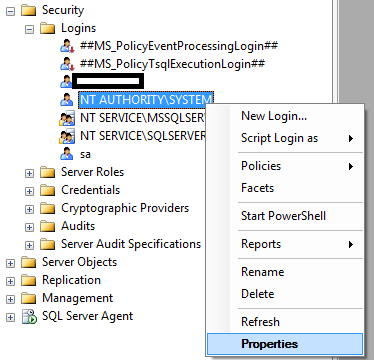Select the sa login name

pyautogui.click(x=85, y=154)
